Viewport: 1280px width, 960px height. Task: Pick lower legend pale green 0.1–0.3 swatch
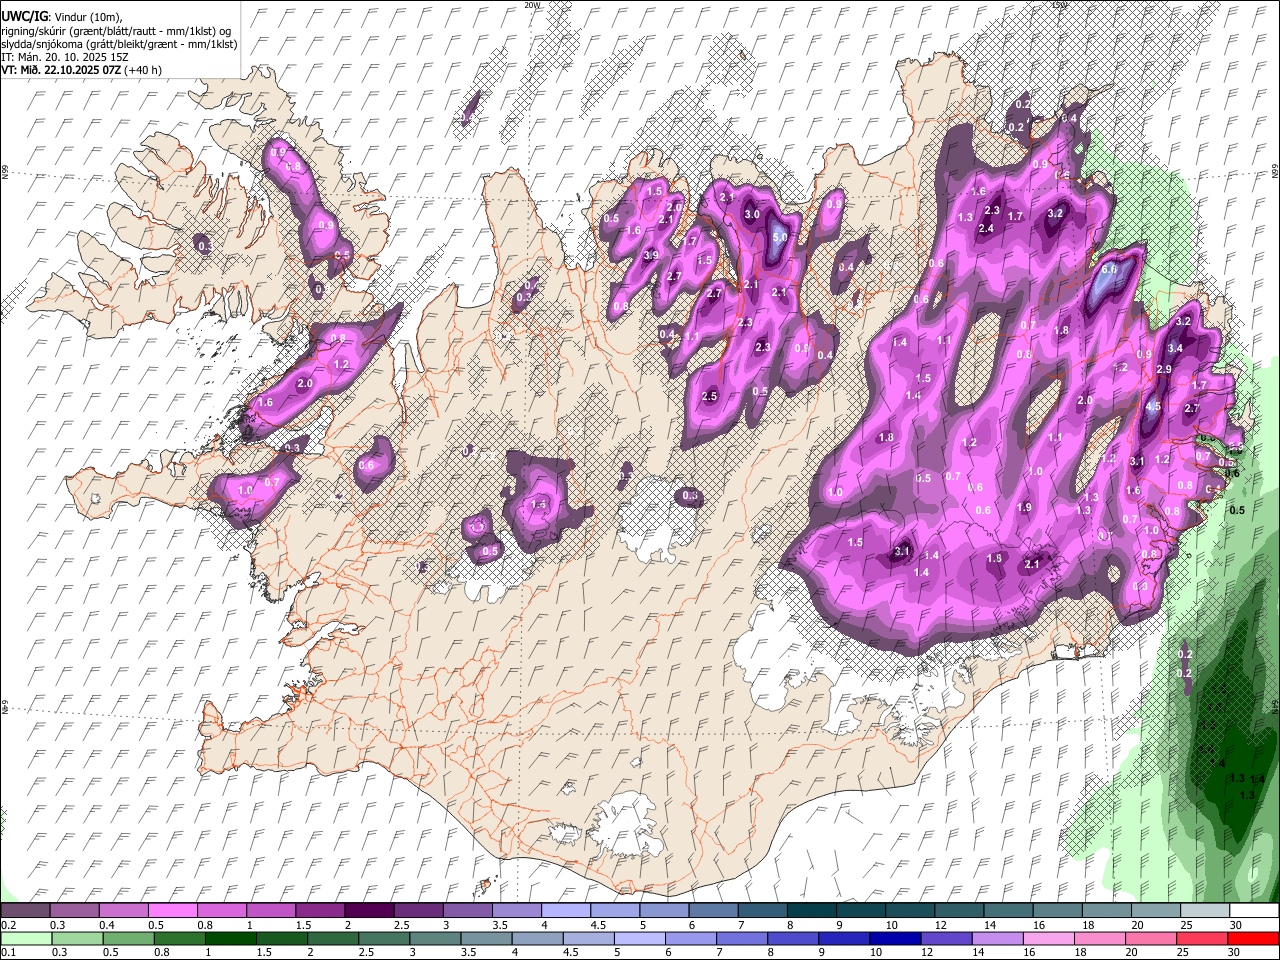click(26, 938)
